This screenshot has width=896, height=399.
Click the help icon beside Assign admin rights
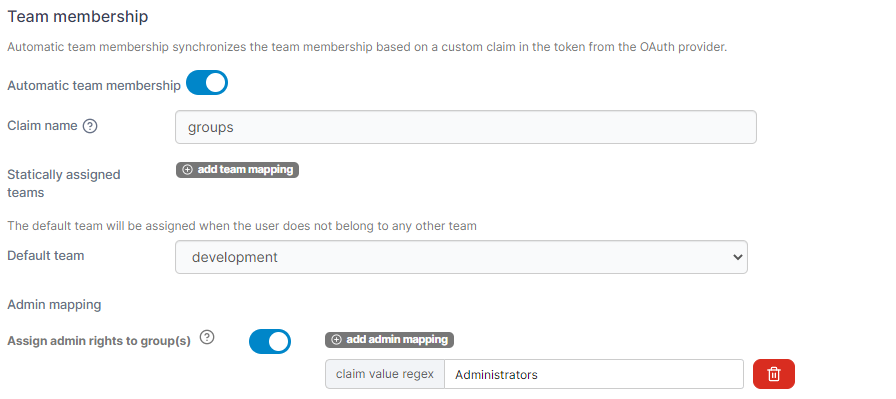[x=207, y=338]
